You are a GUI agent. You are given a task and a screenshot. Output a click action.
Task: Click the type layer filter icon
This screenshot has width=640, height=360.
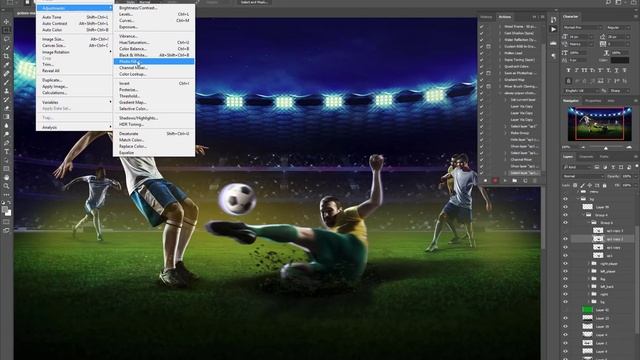(x=613, y=167)
